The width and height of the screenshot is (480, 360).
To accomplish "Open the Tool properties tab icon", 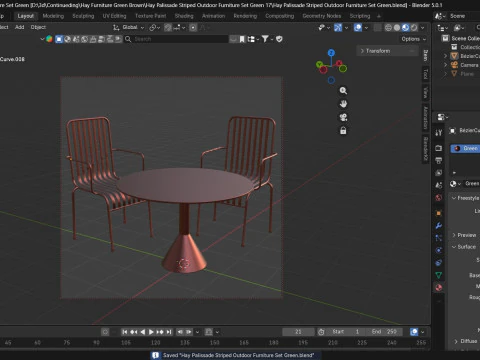I will click(439, 133).
